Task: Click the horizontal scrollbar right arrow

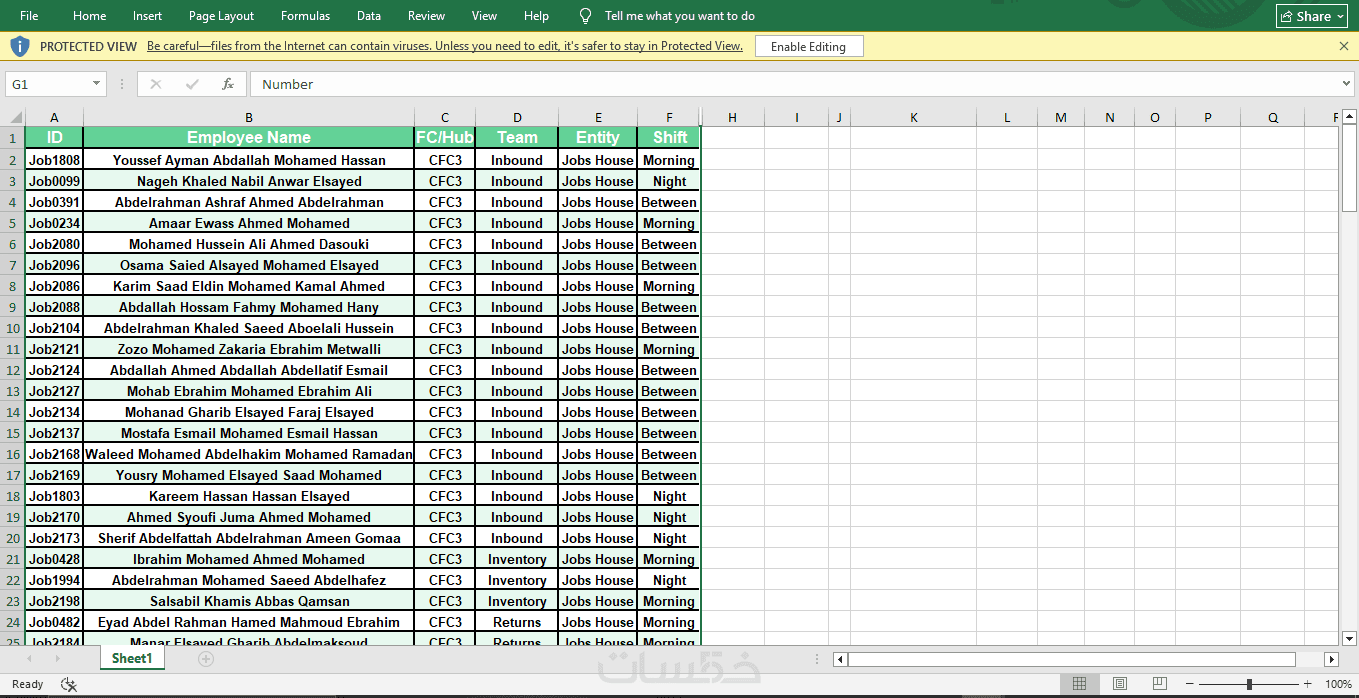Action: point(1331,659)
